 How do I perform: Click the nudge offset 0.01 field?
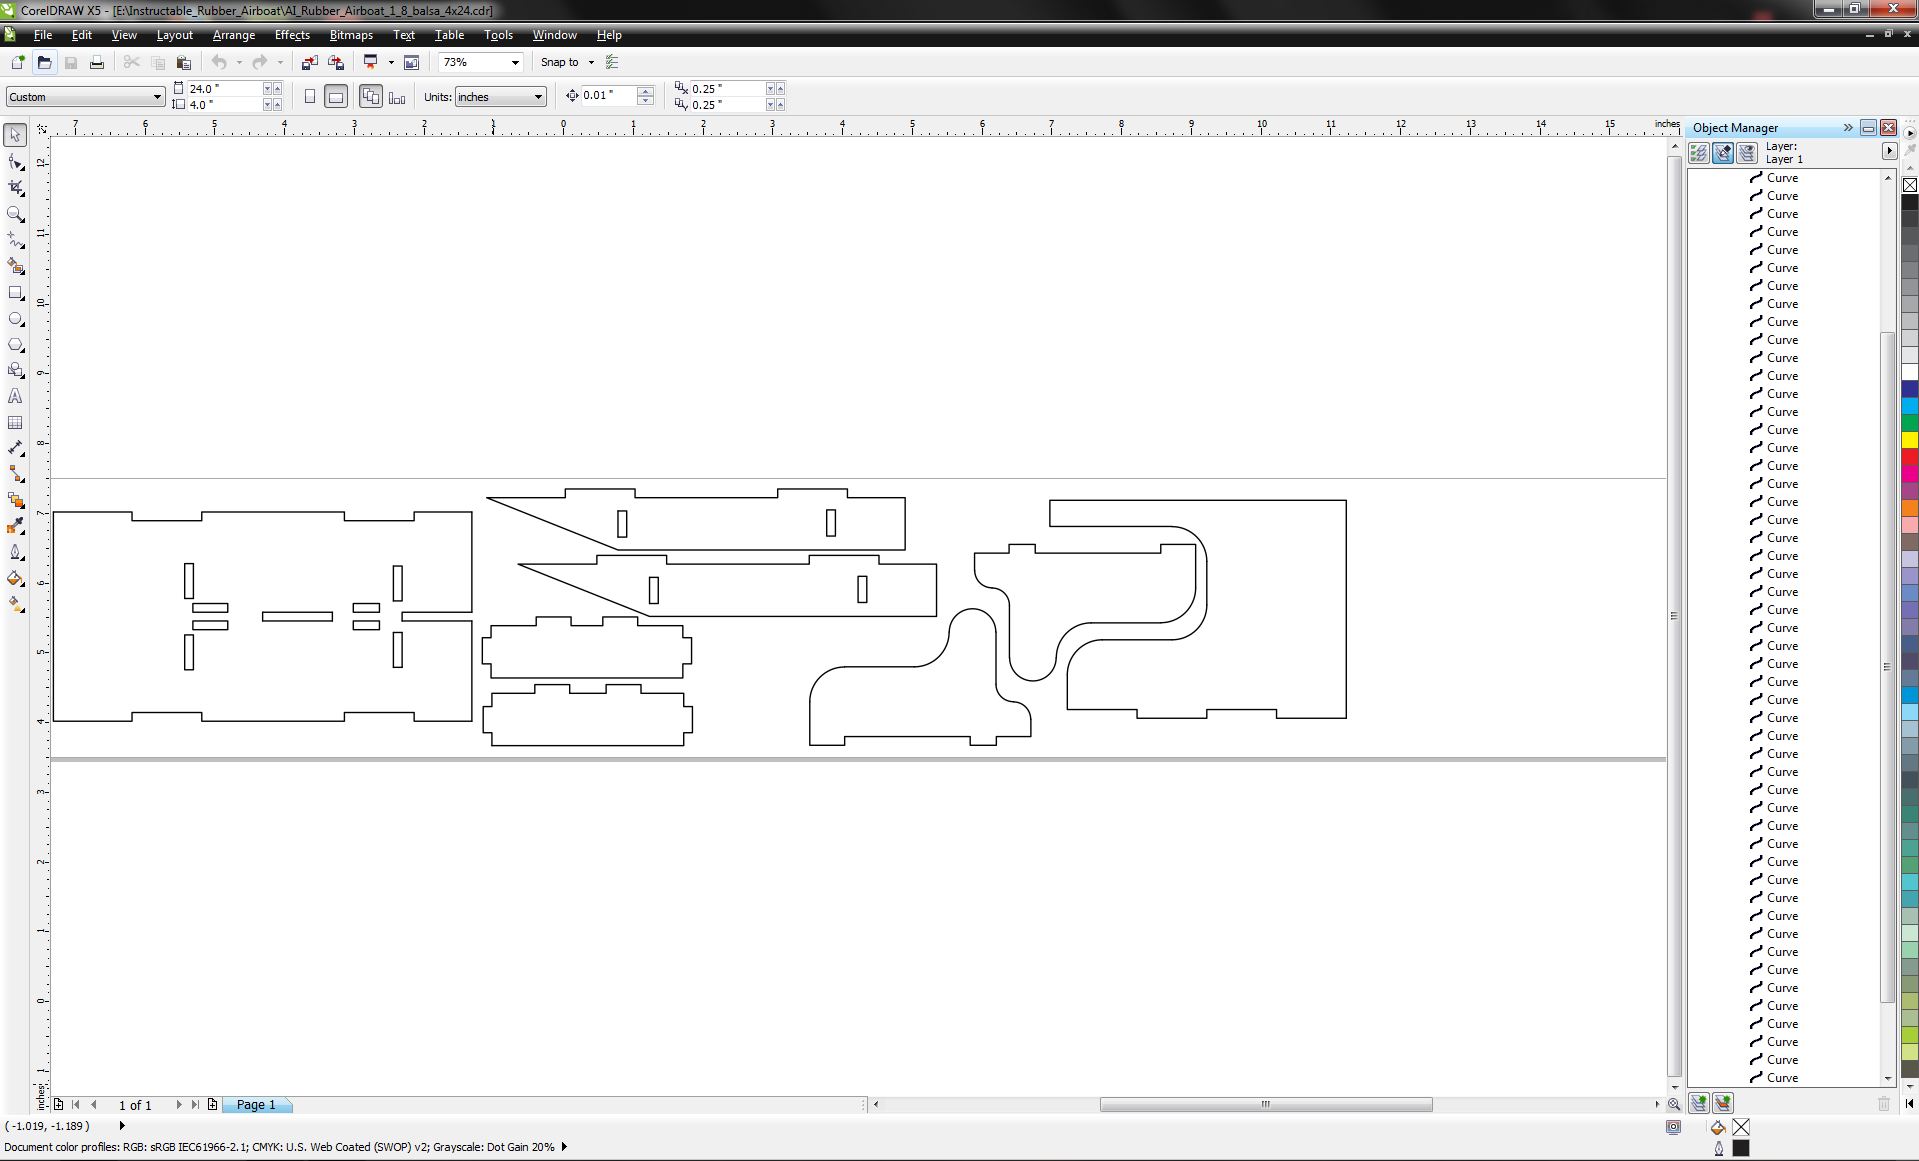pyautogui.click(x=608, y=96)
